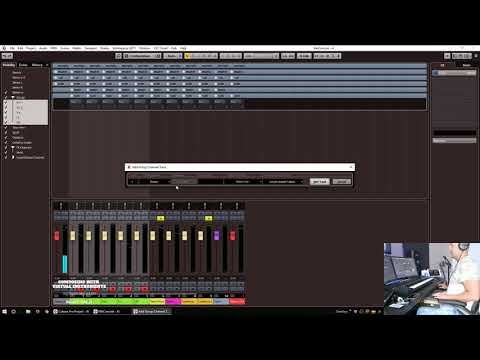Screen dimensions: 480x360
Task: Toggle the Input/Output Channels visibility checkmark
Action: (6, 157)
